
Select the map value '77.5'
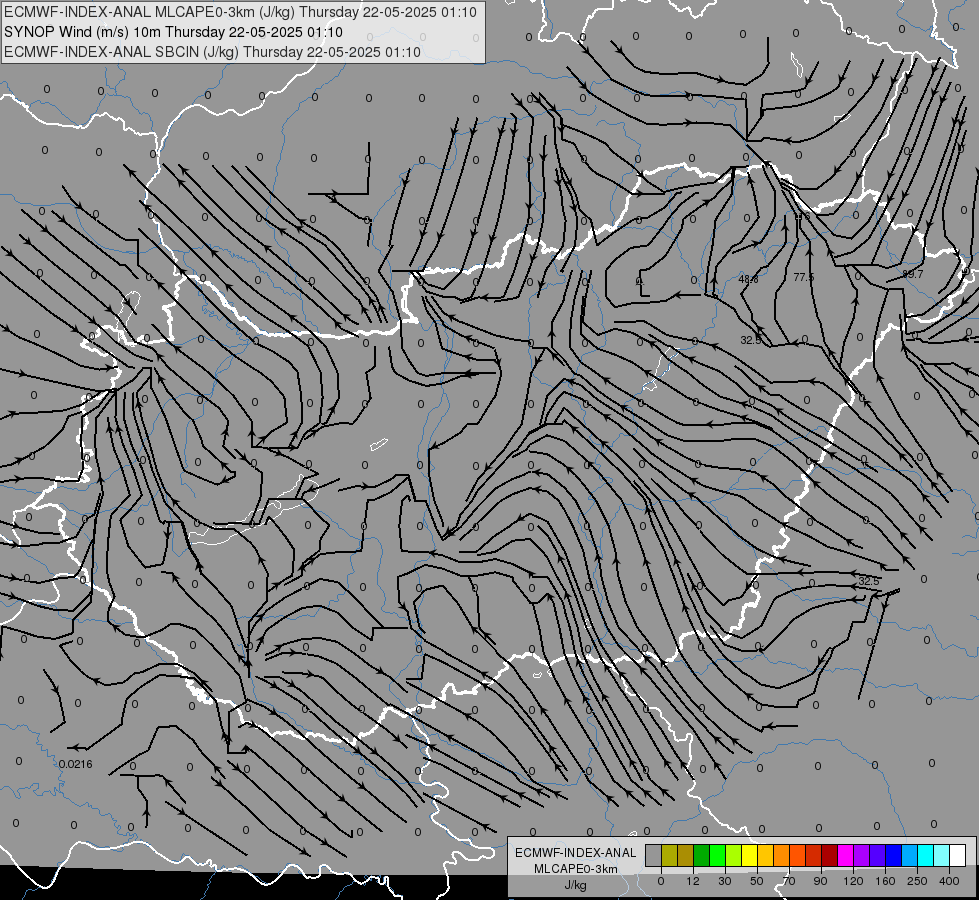[x=804, y=277]
